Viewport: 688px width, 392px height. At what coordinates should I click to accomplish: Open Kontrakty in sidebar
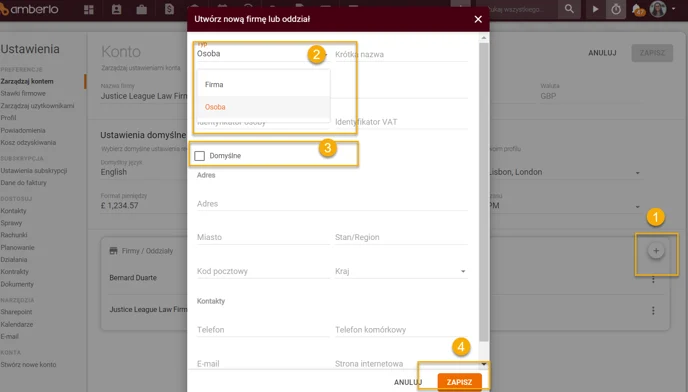[x=14, y=272]
